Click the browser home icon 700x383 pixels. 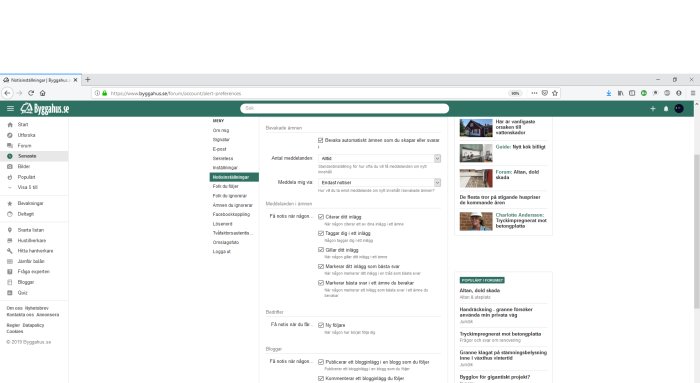(x=42, y=93)
